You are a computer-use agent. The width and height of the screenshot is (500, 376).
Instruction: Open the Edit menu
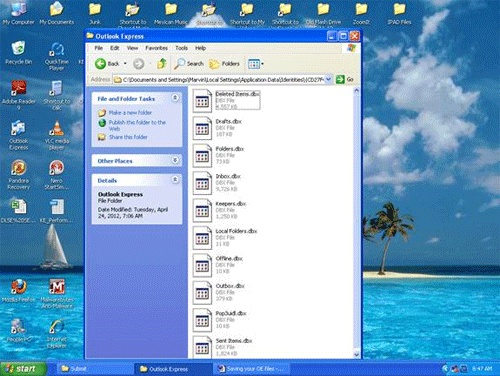(115, 48)
